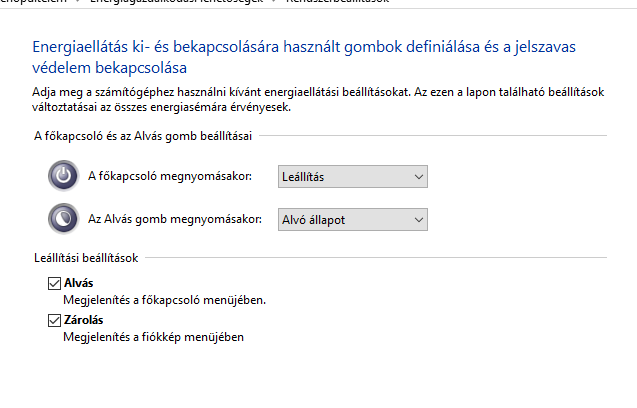Expand breadcrumb arrow before Rendszerbeállítások
Image resolution: width=637 pixels, height=408 pixels.
tap(274, 1)
